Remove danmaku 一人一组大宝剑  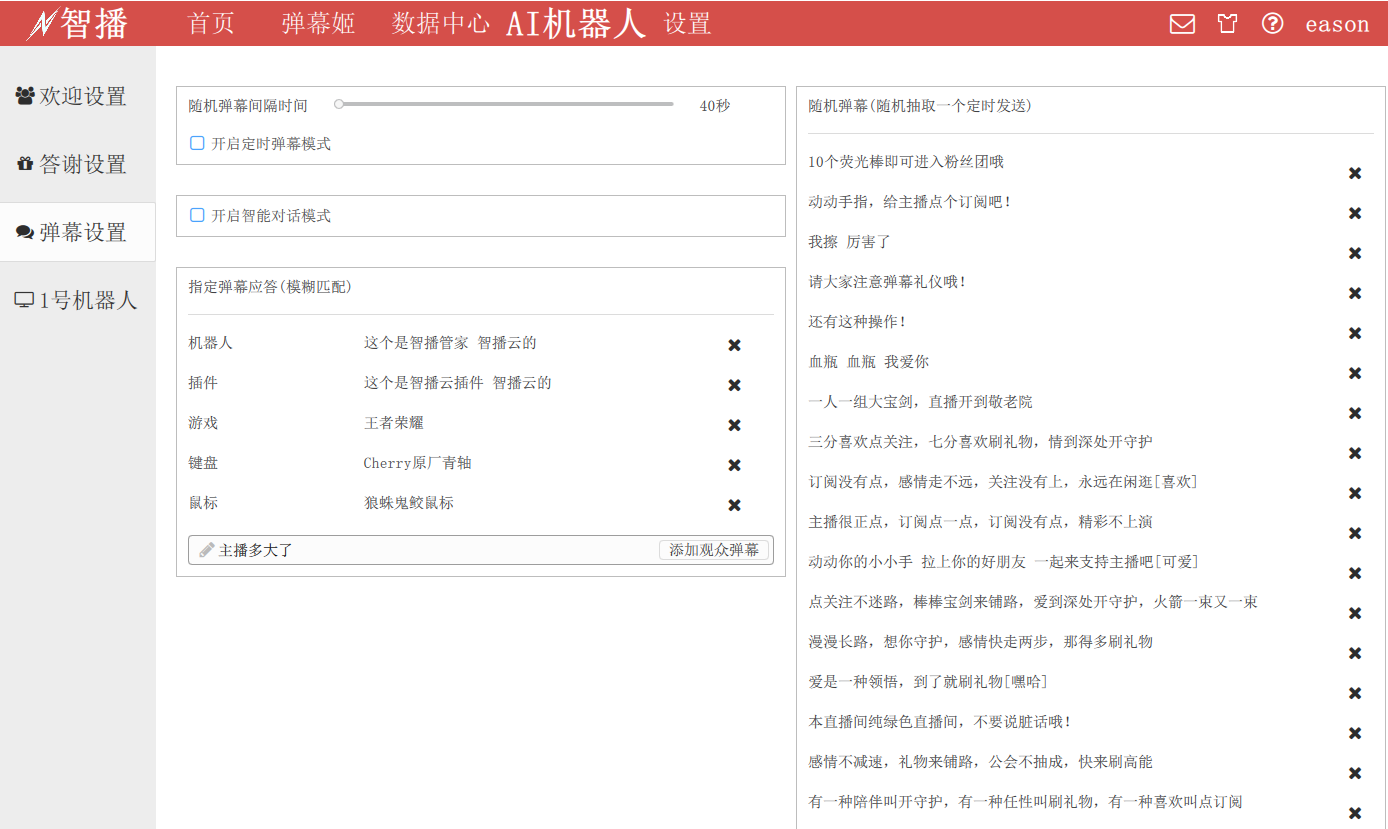coord(1355,413)
